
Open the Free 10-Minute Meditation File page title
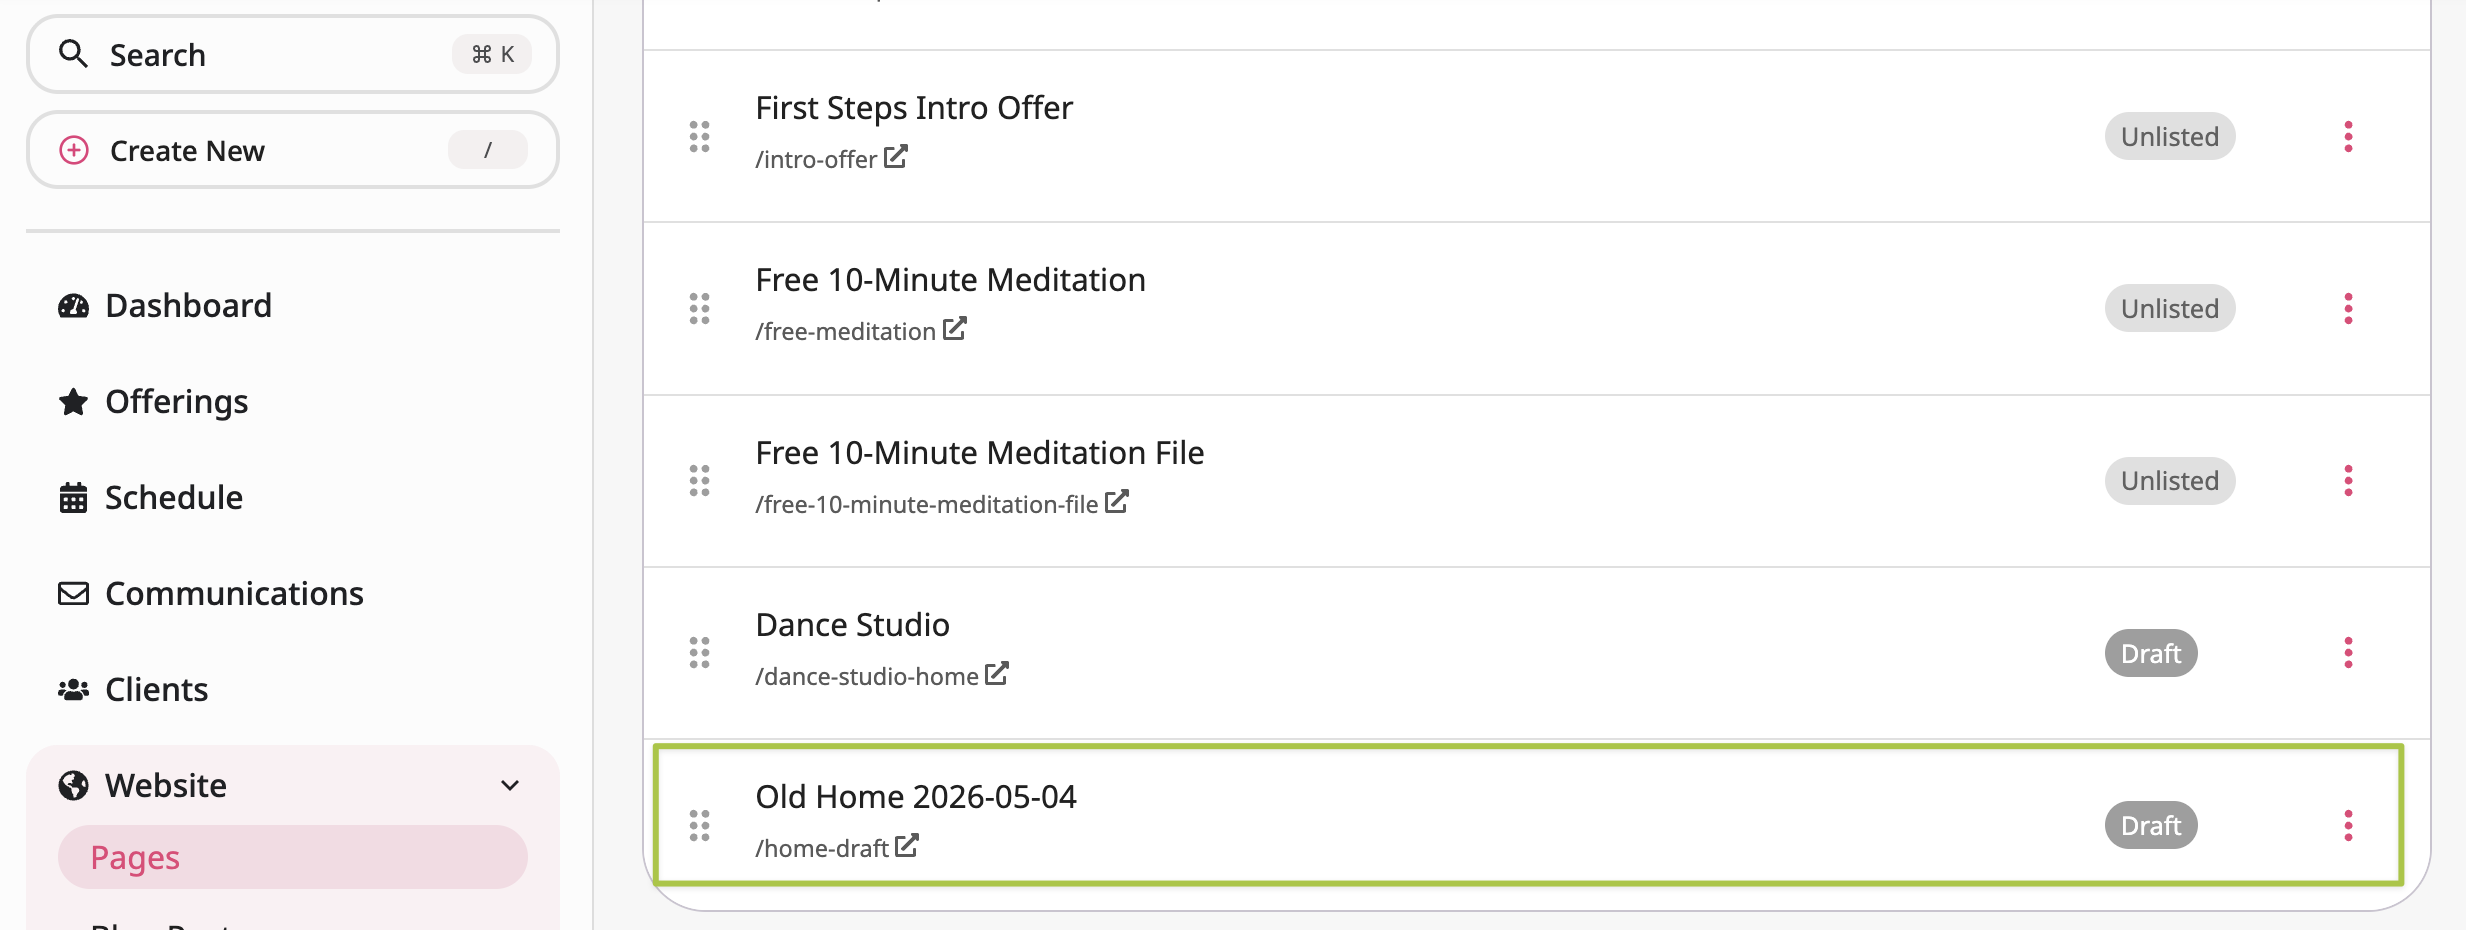980,452
